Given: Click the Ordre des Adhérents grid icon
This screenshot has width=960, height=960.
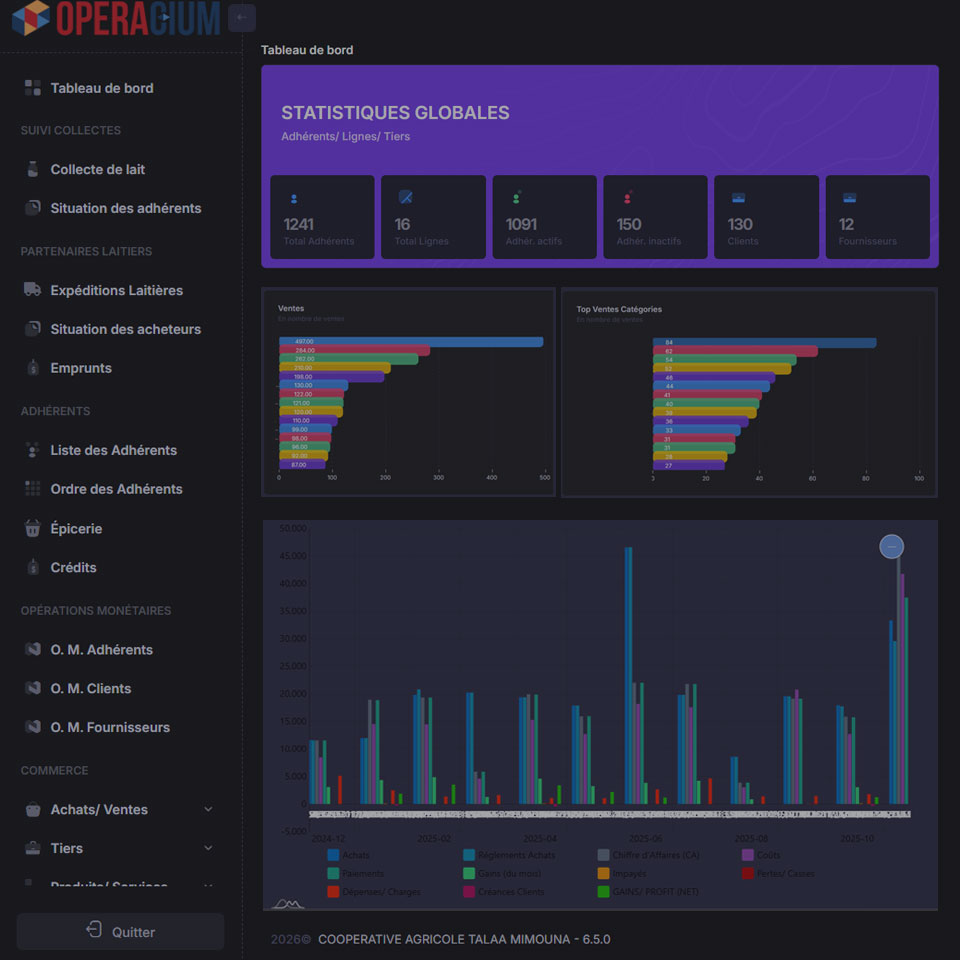Looking at the screenshot, I should point(32,489).
